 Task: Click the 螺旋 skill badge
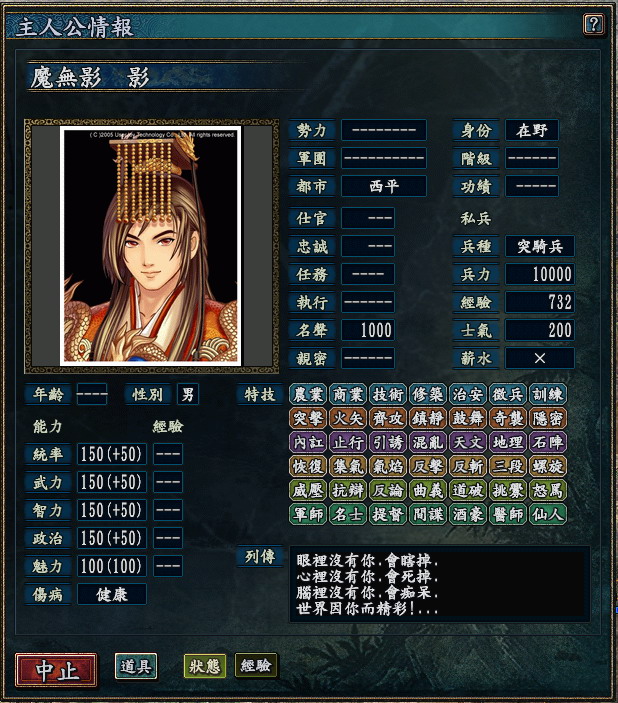coord(548,466)
